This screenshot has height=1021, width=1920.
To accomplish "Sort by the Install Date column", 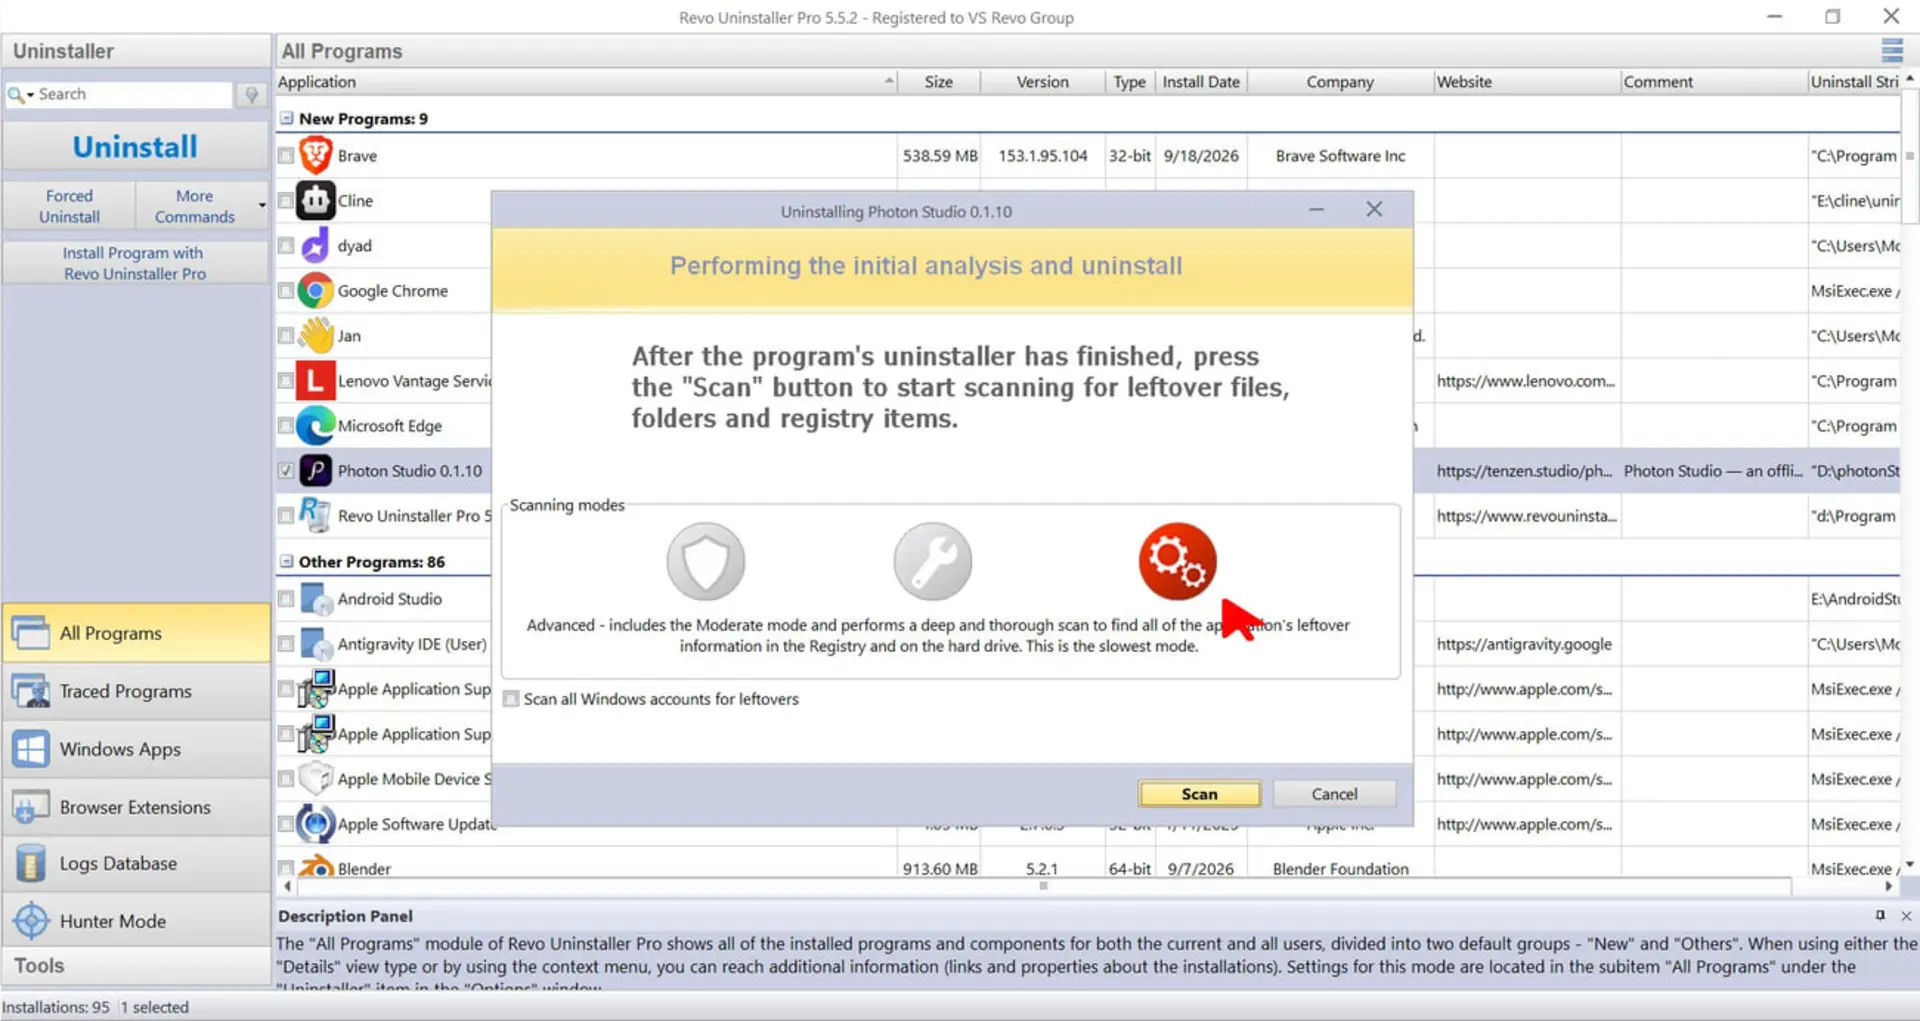I will [x=1201, y=82].
